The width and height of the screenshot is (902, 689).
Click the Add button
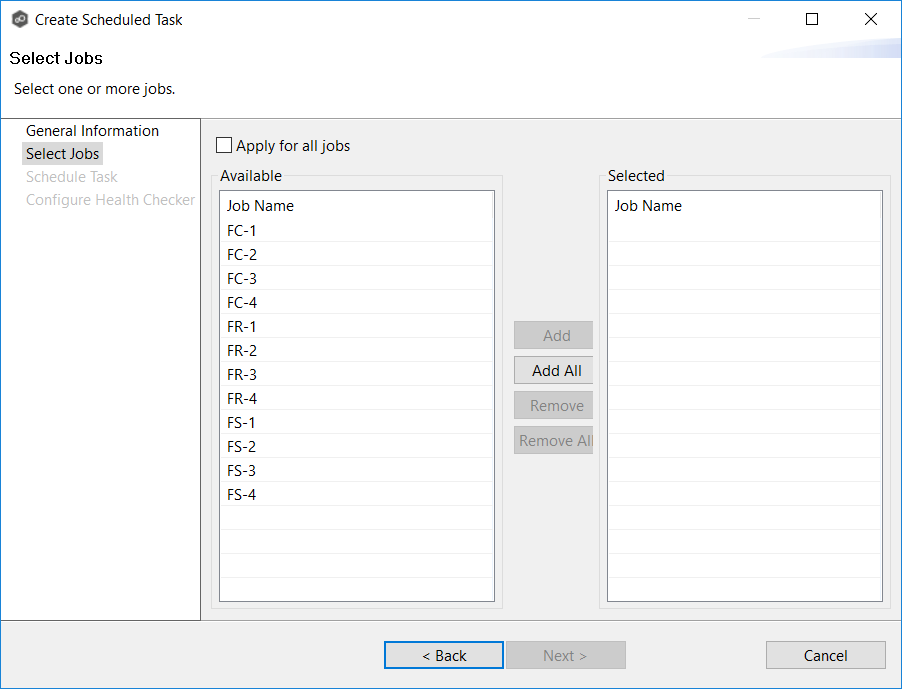[553, 335]
